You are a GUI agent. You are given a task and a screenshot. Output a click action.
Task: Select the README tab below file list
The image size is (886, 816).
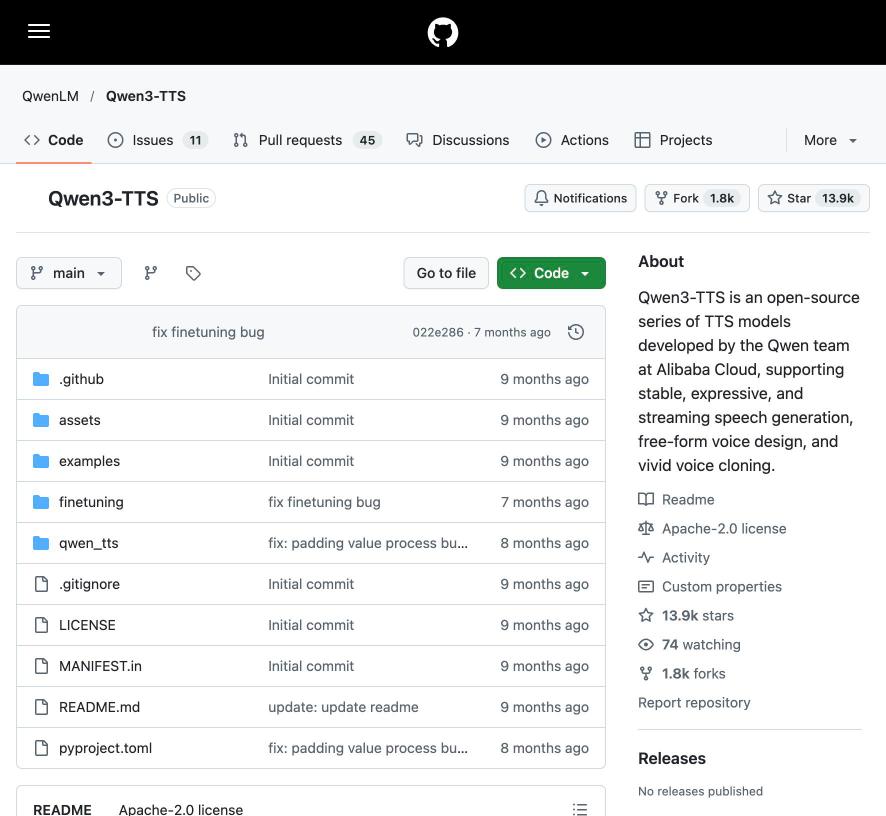tap(62, 809)
